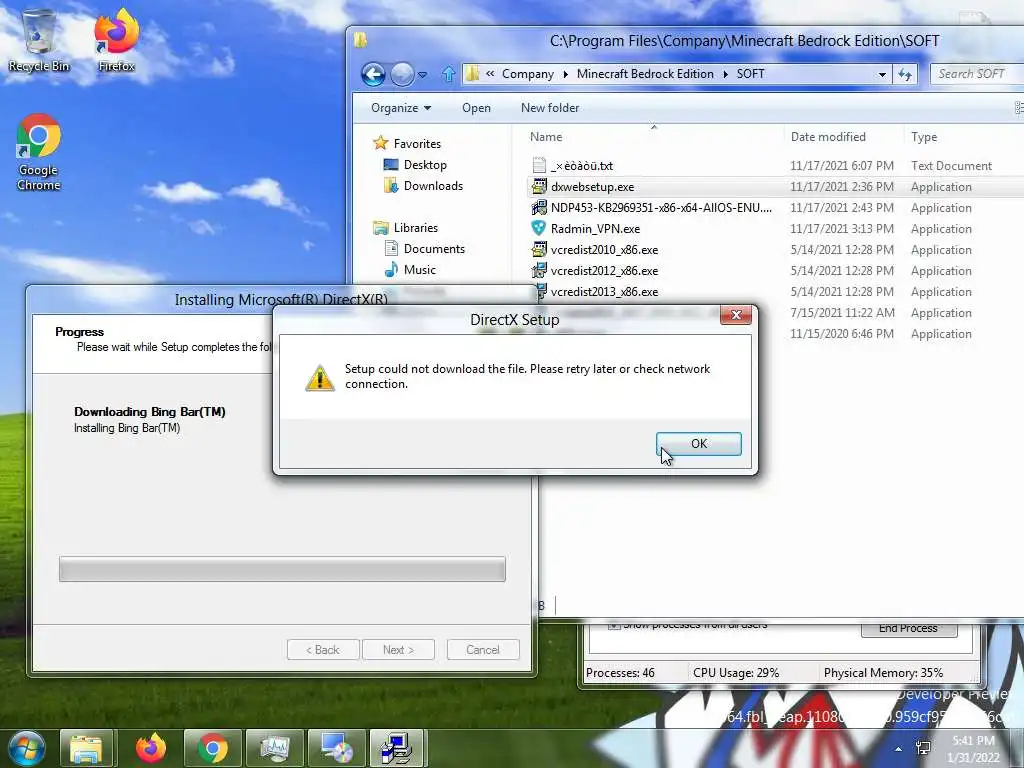Select the Radmin_VPN.exe file name
Image resolution: width=1024 pixels, height=768 pixels.
click(595, 229)
